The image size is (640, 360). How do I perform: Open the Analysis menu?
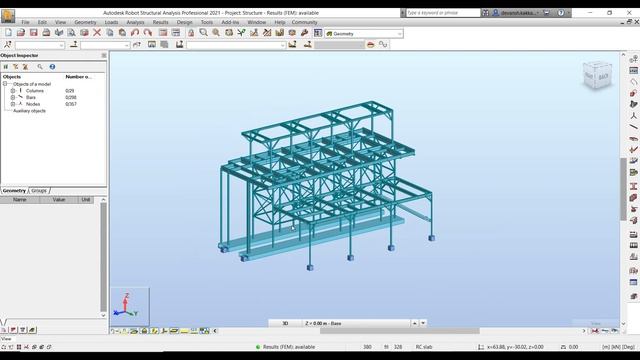[x=135, y=22]
